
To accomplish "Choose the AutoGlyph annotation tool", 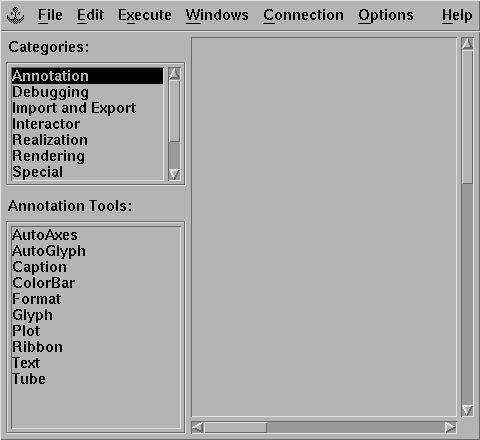I will click(49, 251).
